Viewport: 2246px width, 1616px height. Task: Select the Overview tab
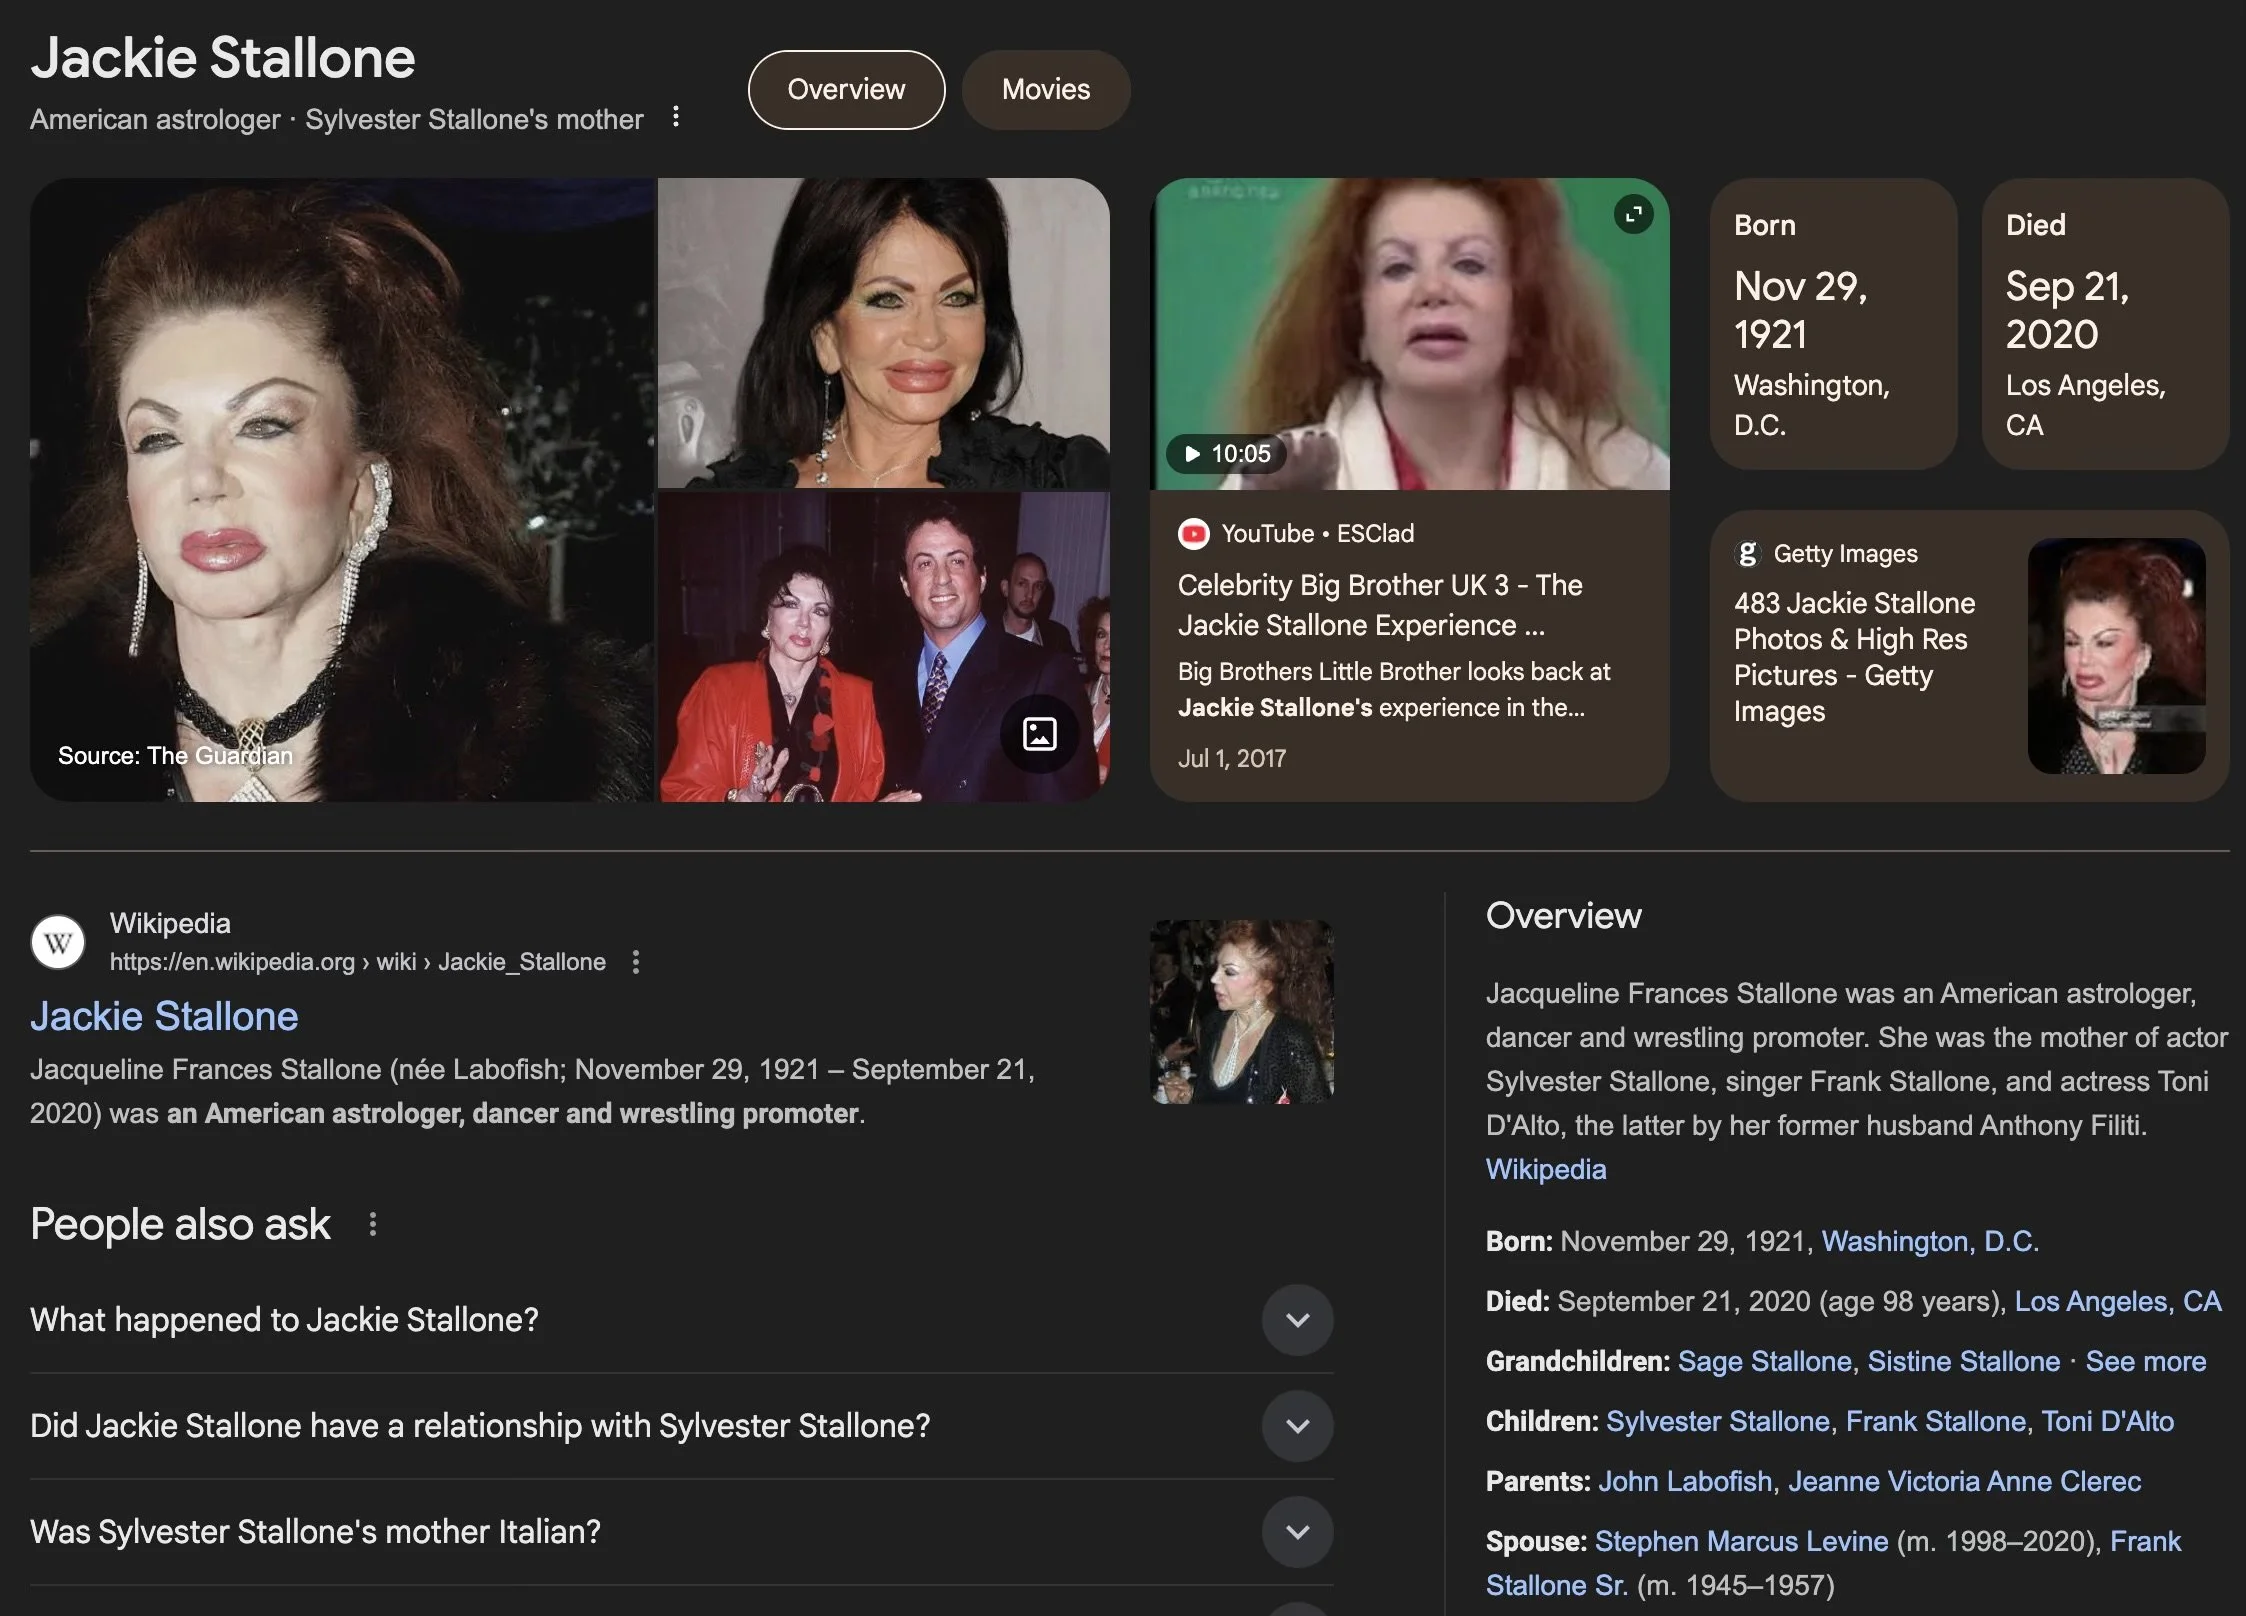[x=846, y=90]
